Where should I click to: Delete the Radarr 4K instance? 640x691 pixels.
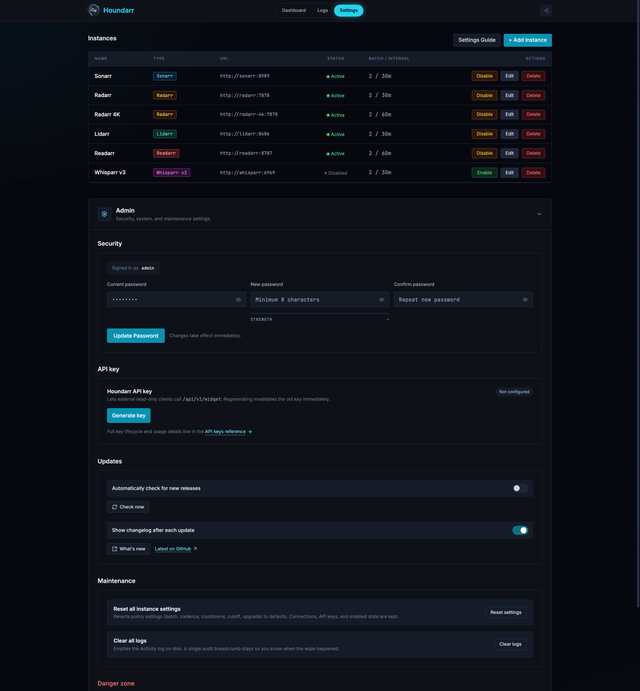533,115
